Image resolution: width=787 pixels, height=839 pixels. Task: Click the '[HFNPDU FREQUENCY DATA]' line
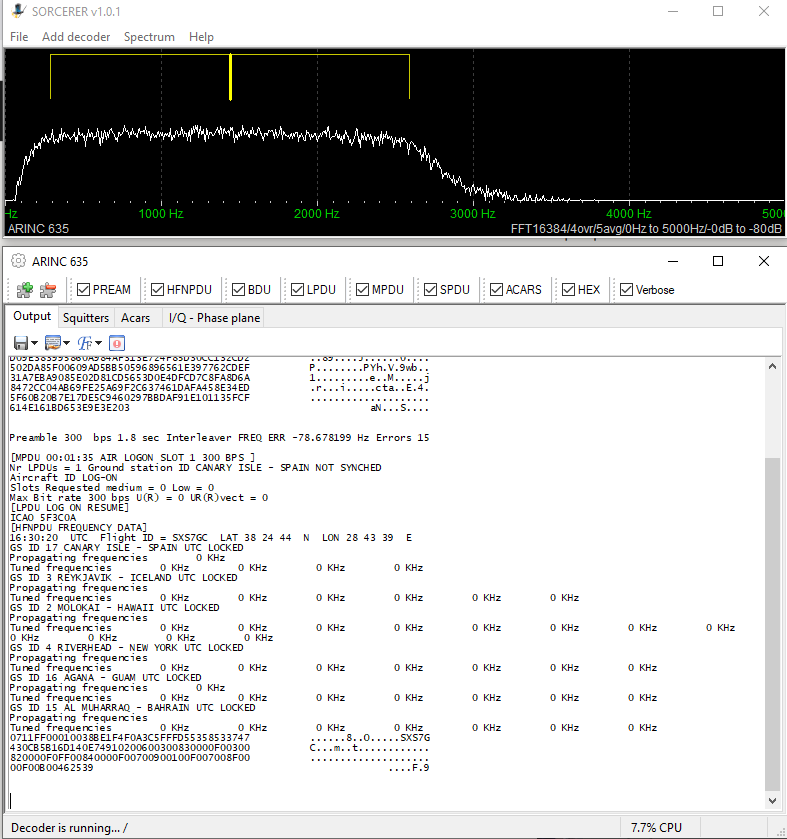(x=78, y=528)
